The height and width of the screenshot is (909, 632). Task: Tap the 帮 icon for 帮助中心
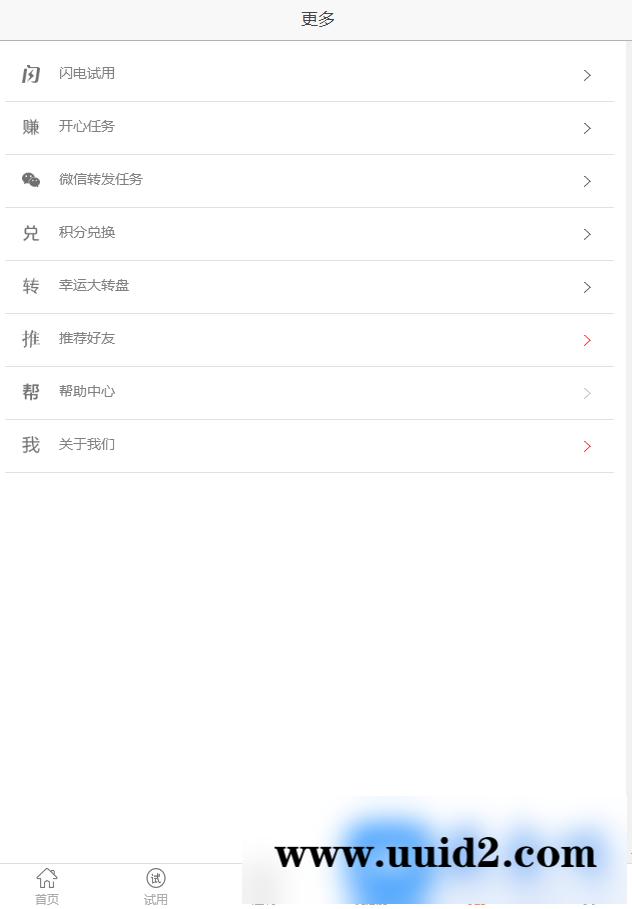click(30, 392)
